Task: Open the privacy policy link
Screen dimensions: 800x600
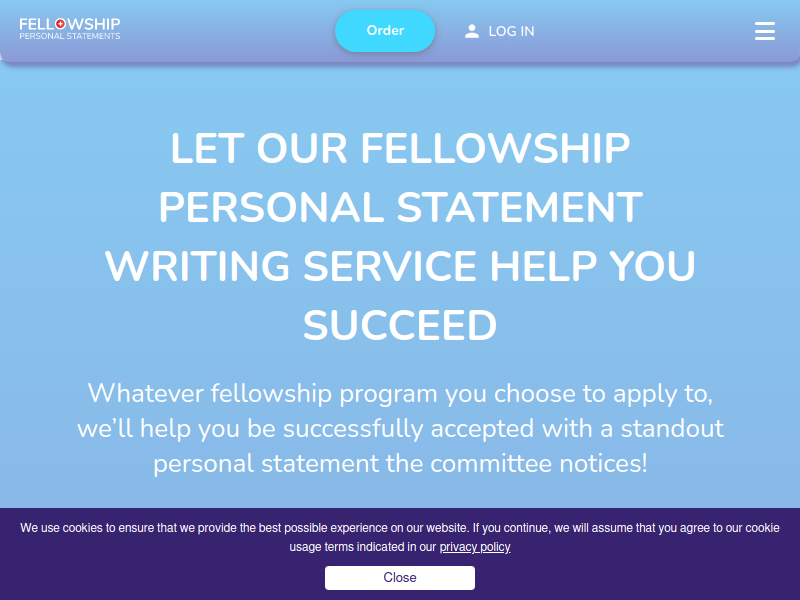Action: pyautogui.click(x=475, y=547)
